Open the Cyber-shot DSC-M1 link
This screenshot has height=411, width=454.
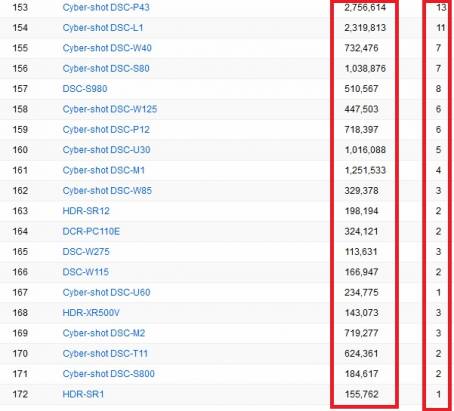[104, 170]
